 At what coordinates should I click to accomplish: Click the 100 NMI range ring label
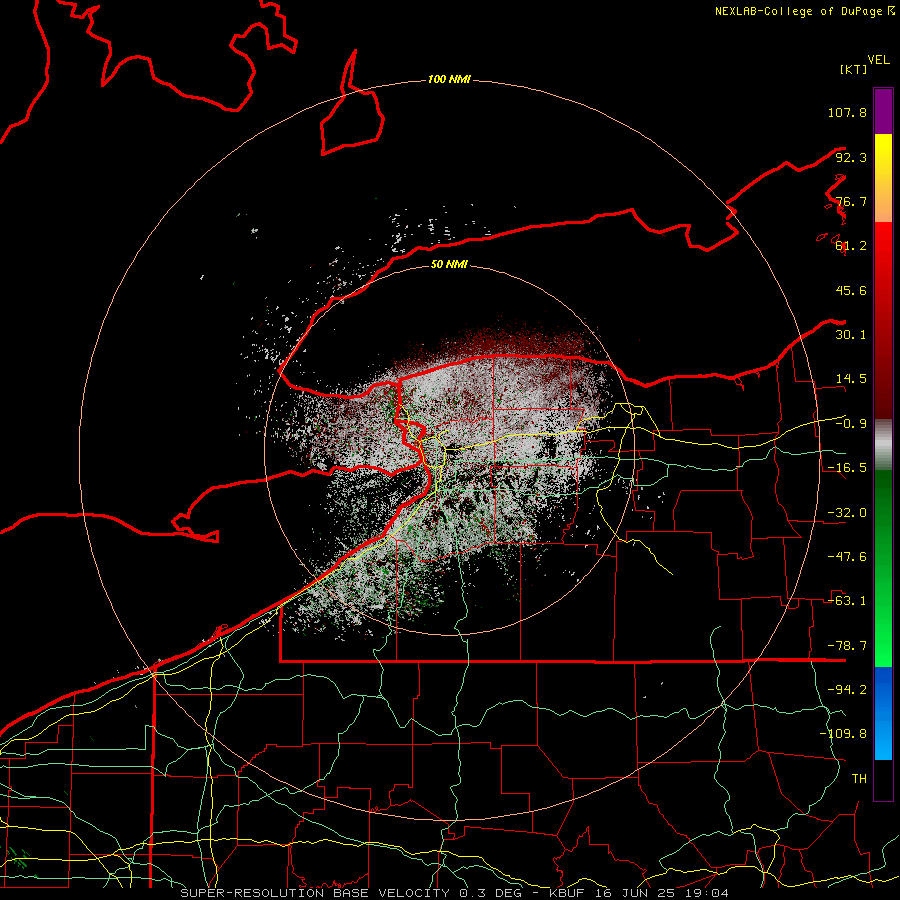click(449, 79)
